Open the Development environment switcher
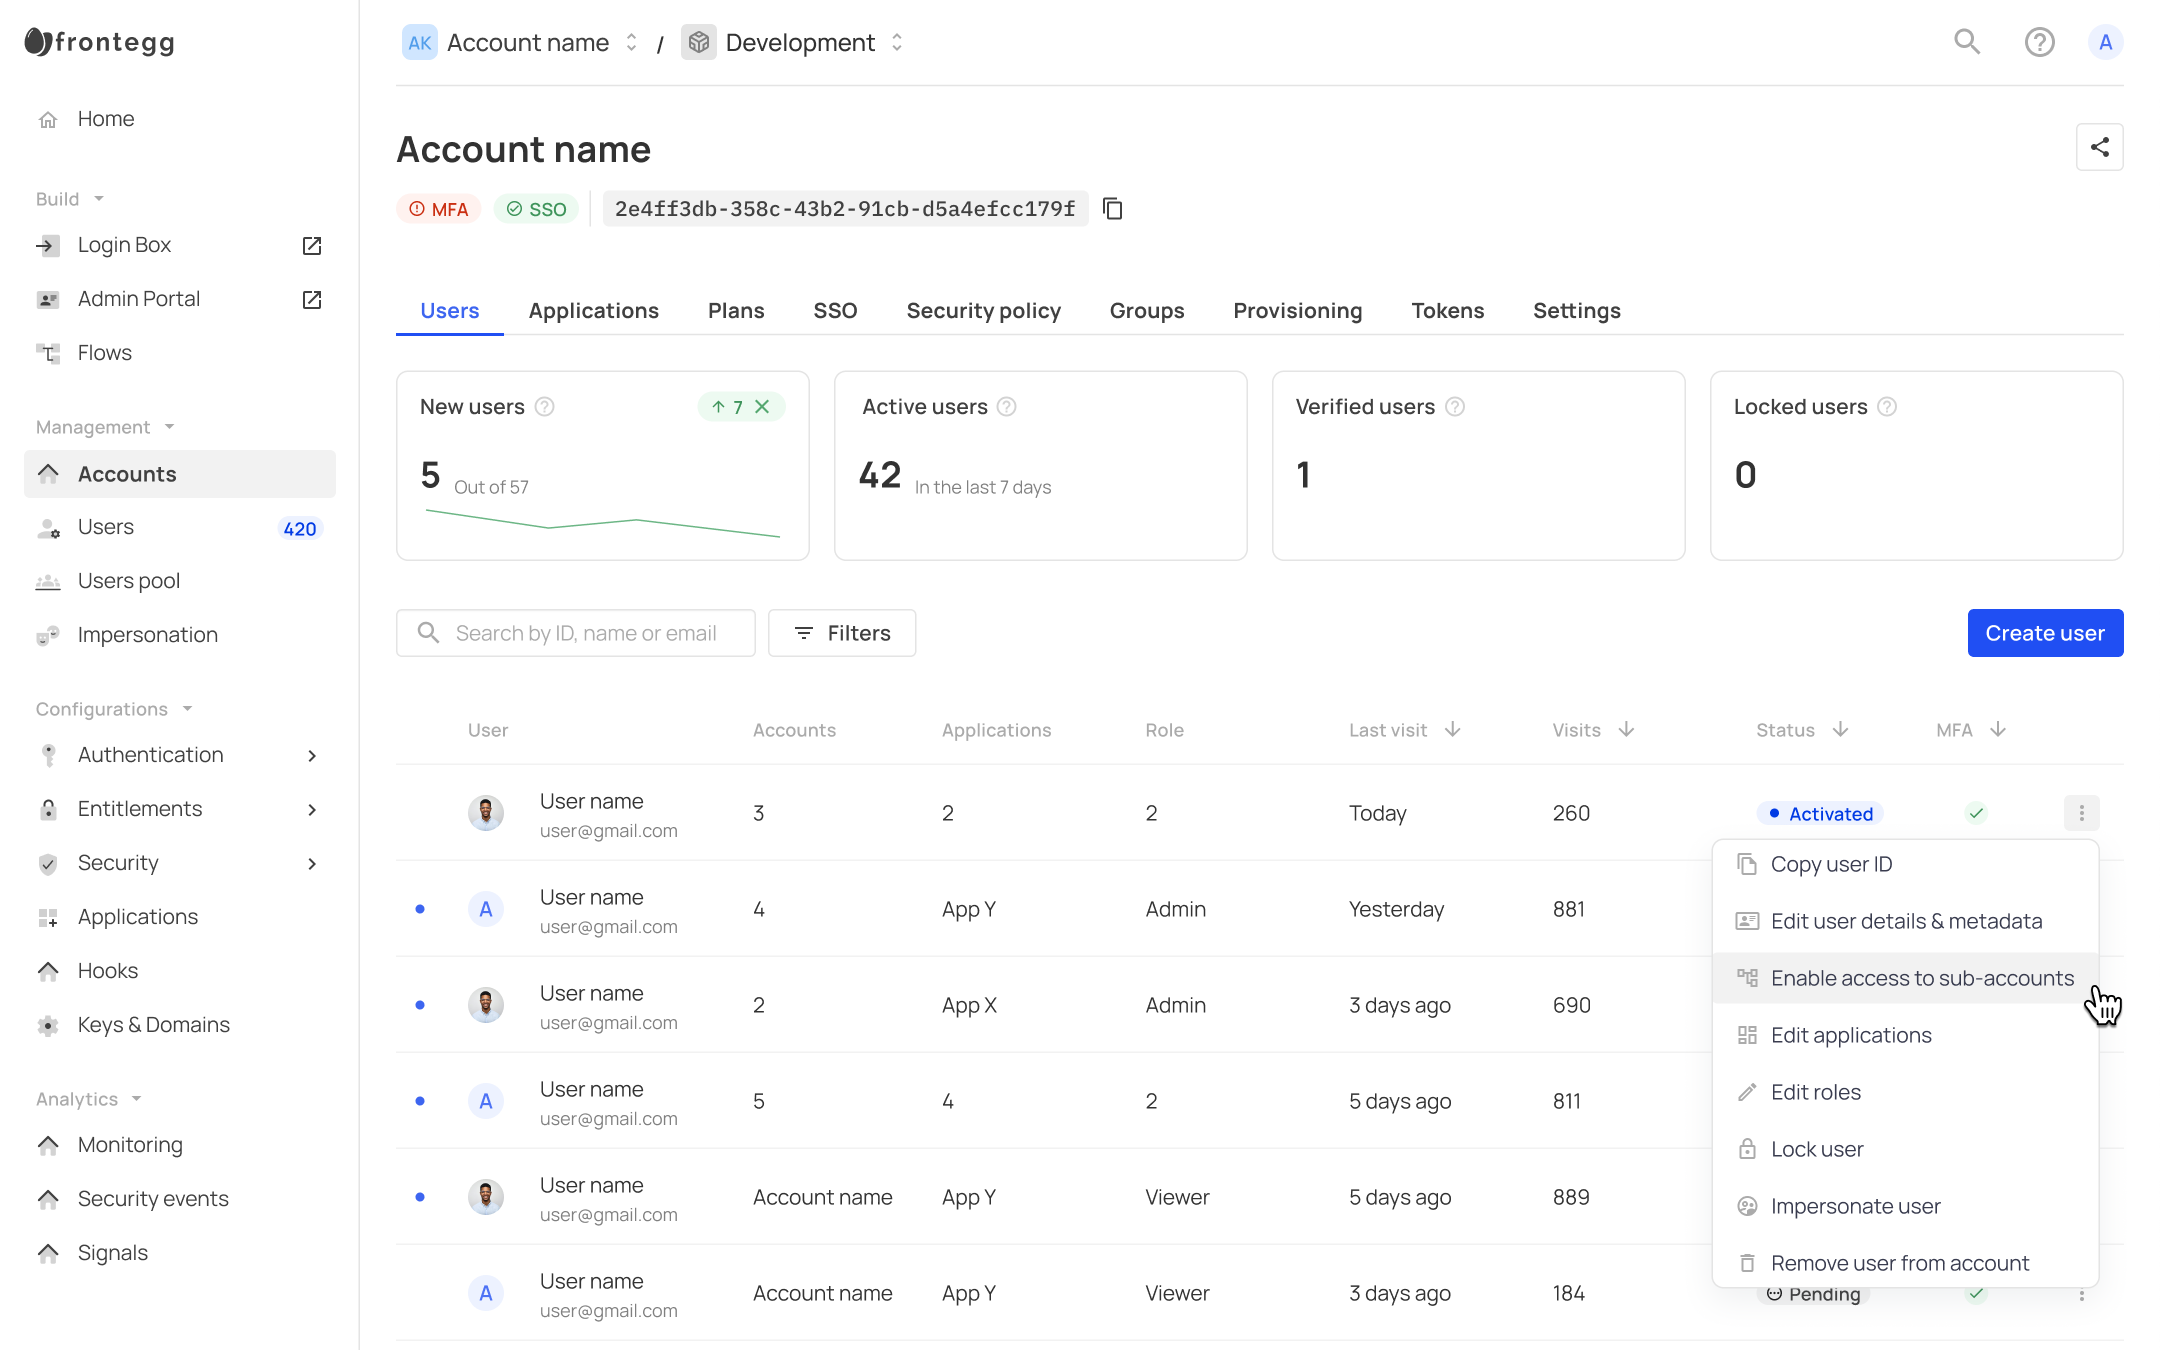The width and height of the screenshot is (2160, 1350). [897, 42]
